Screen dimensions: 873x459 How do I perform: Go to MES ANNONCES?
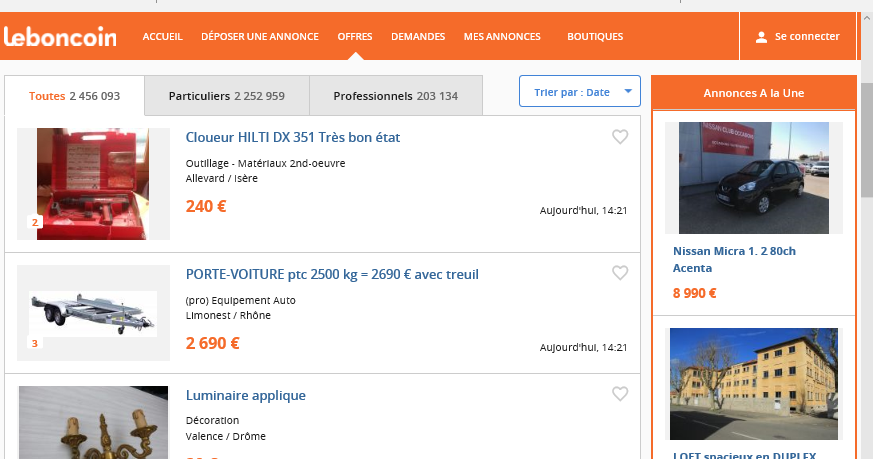click(502, 37)
